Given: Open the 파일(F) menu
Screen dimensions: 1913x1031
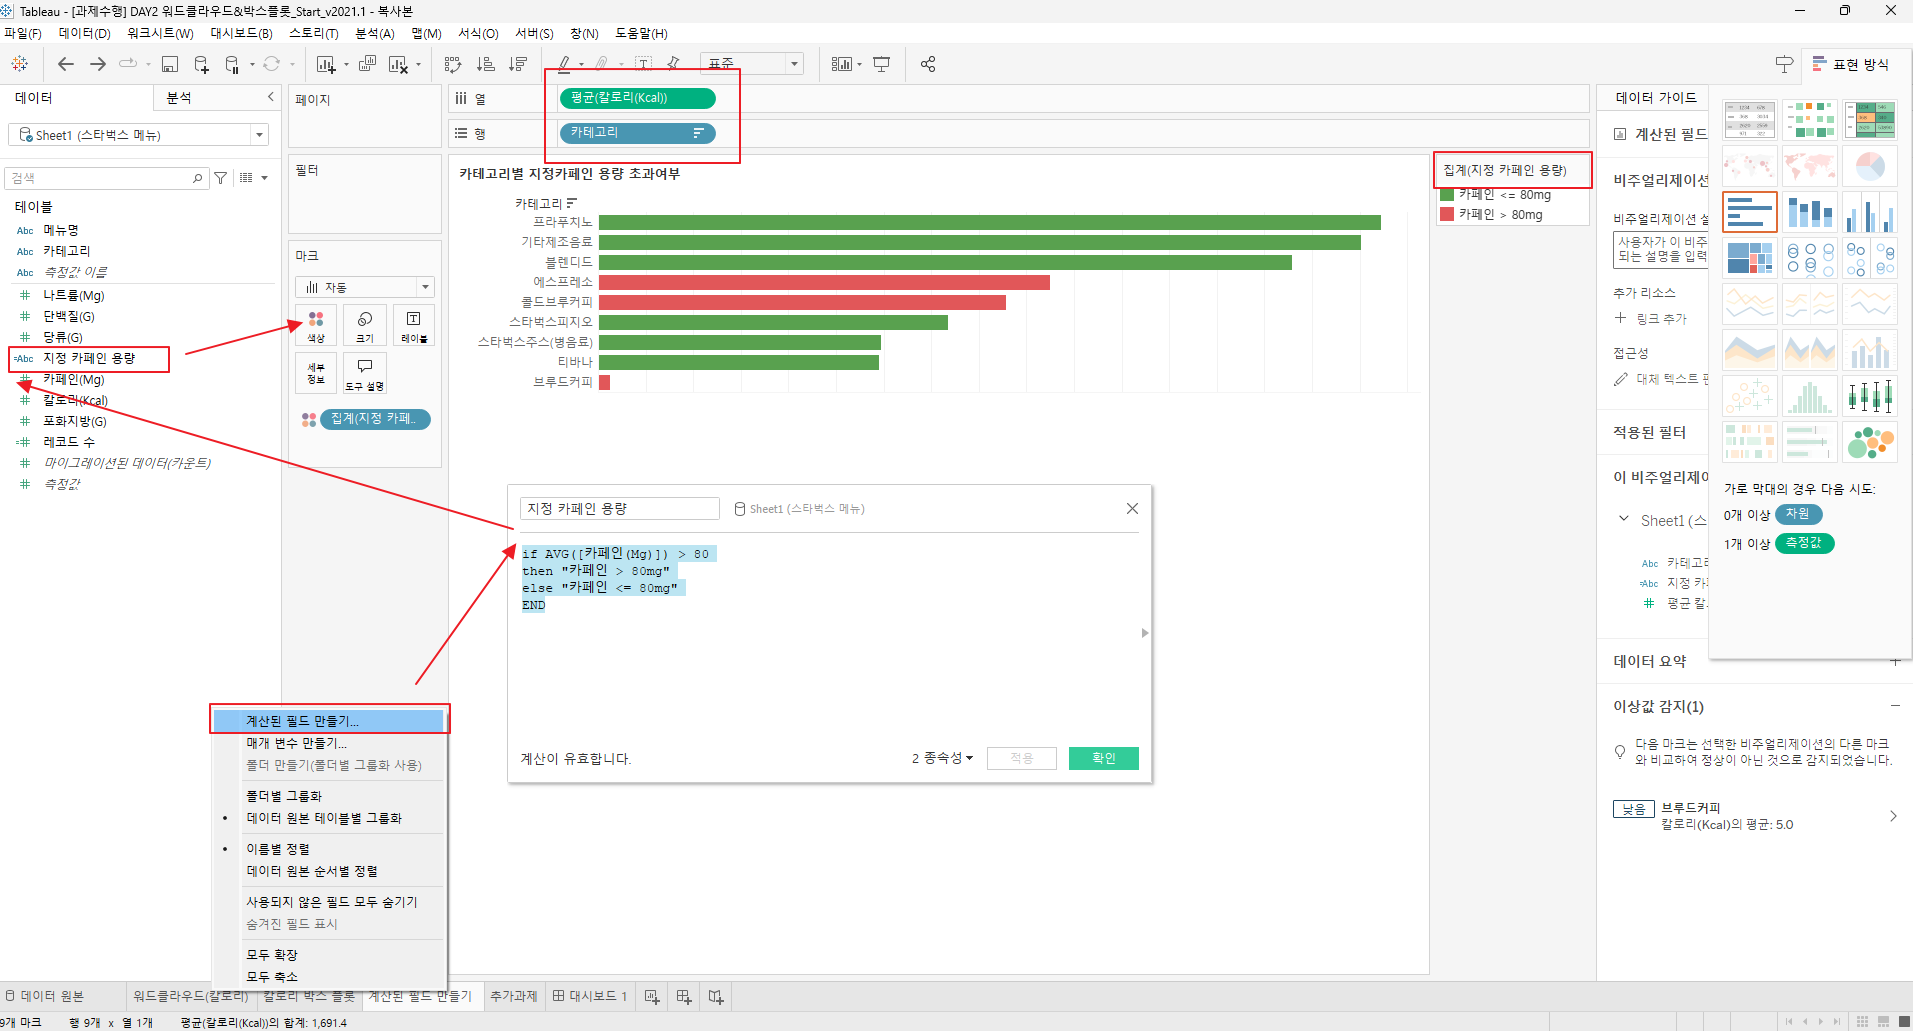Looking at the screenshot, I should 22,33.
